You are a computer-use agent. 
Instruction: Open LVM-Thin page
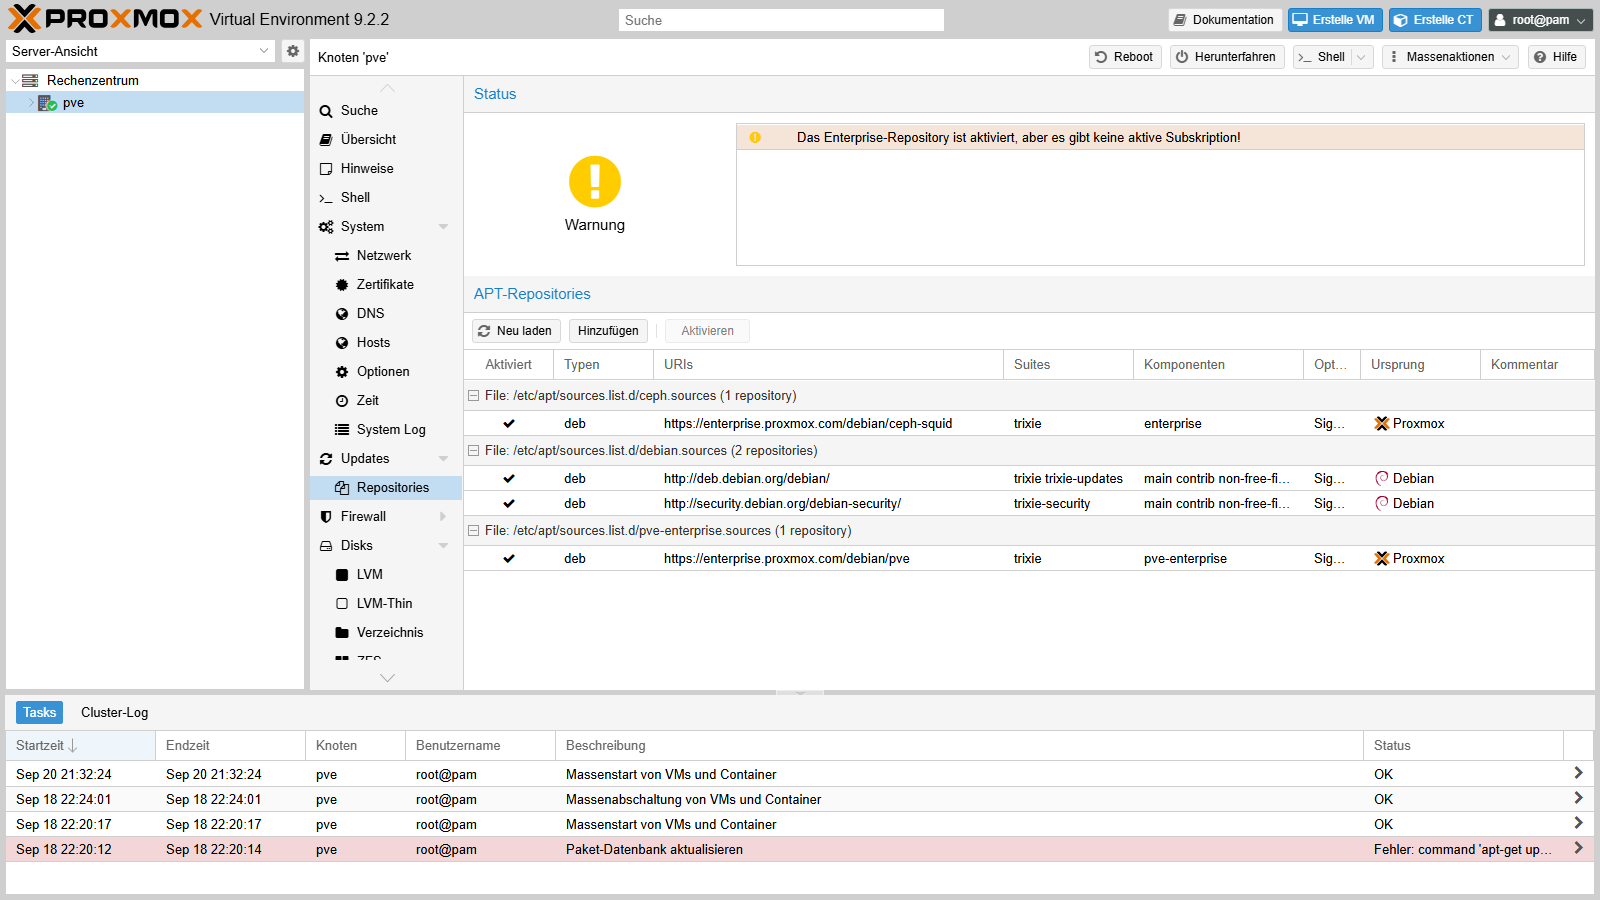386,603
